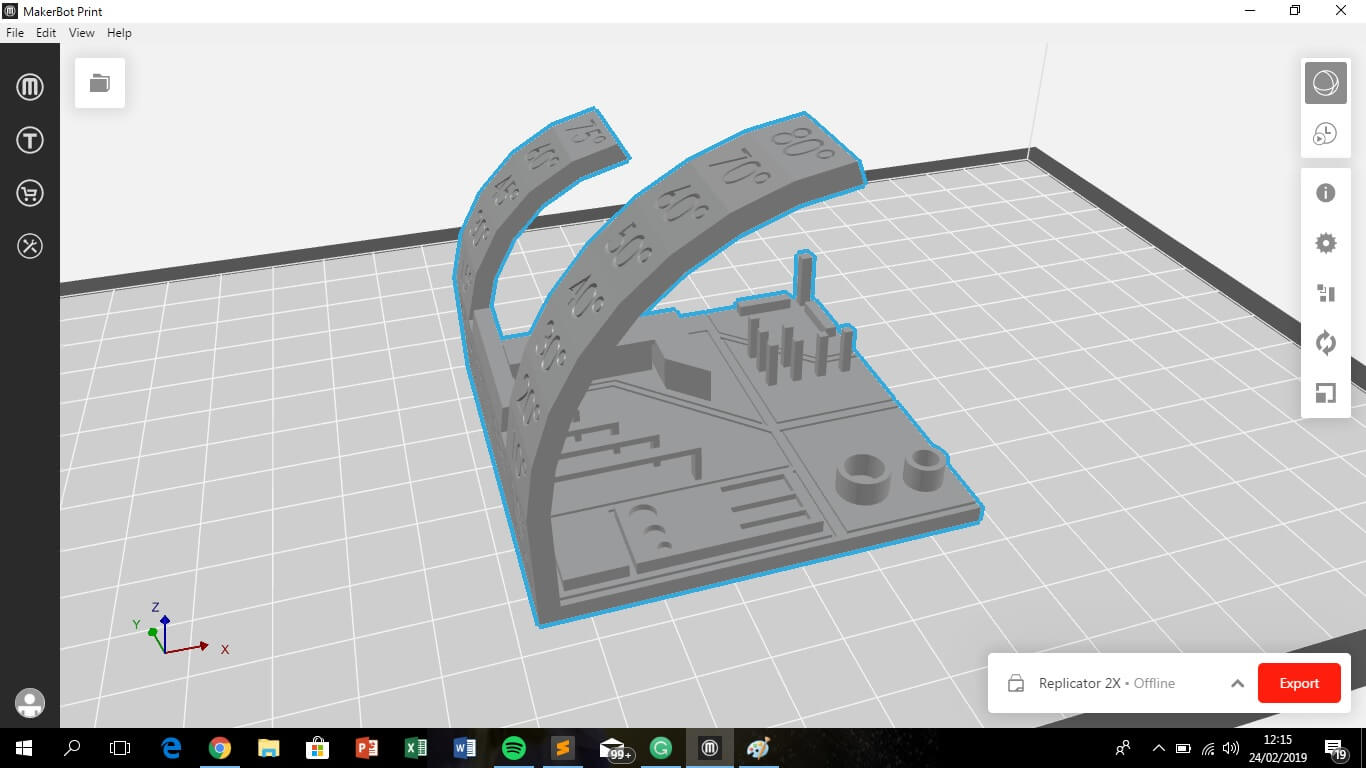The height and width of the screenshot is (768, 1366).
Task: Open Windows taskbar search
Action: (72, 748)
